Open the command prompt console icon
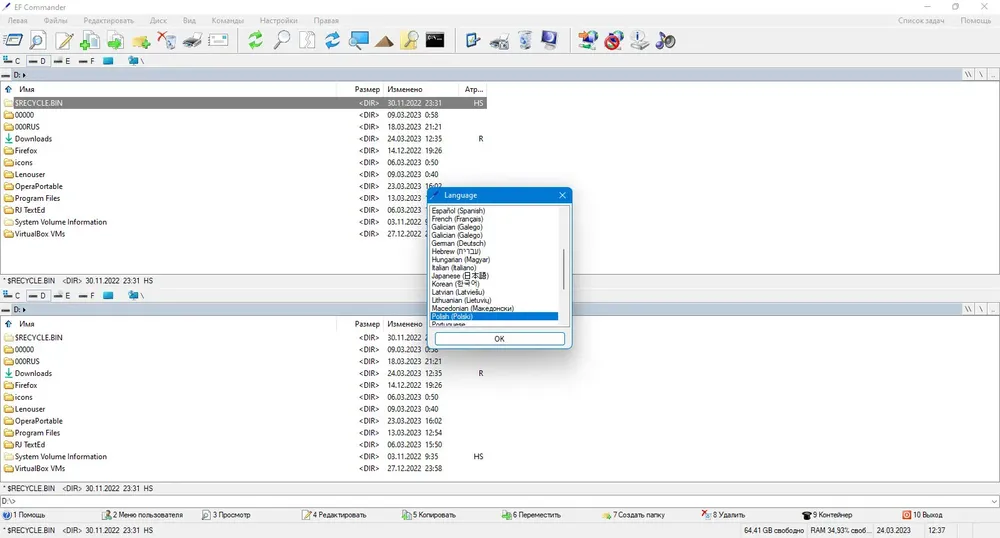 435,41
